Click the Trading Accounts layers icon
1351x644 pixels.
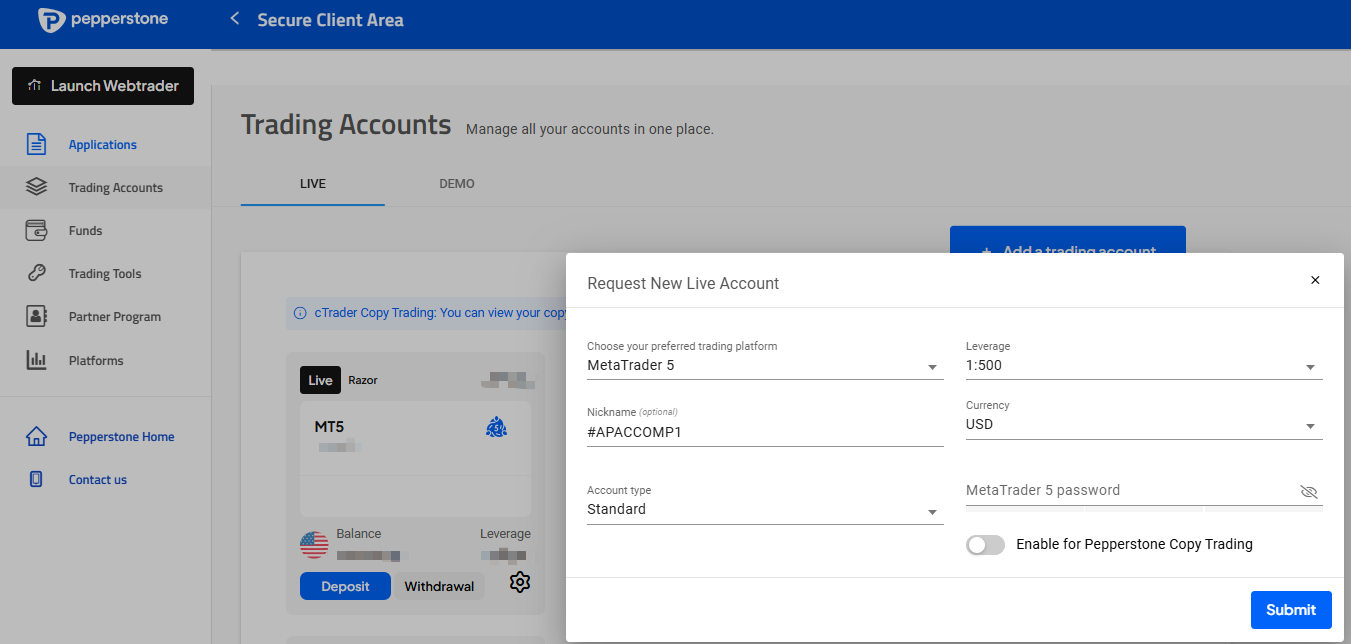[x=36, y=187]
